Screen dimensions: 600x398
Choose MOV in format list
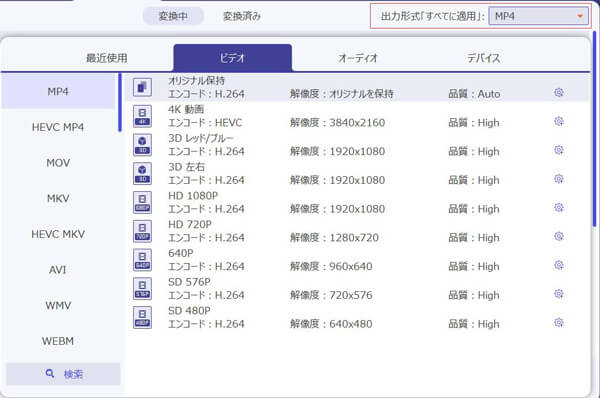58,163
